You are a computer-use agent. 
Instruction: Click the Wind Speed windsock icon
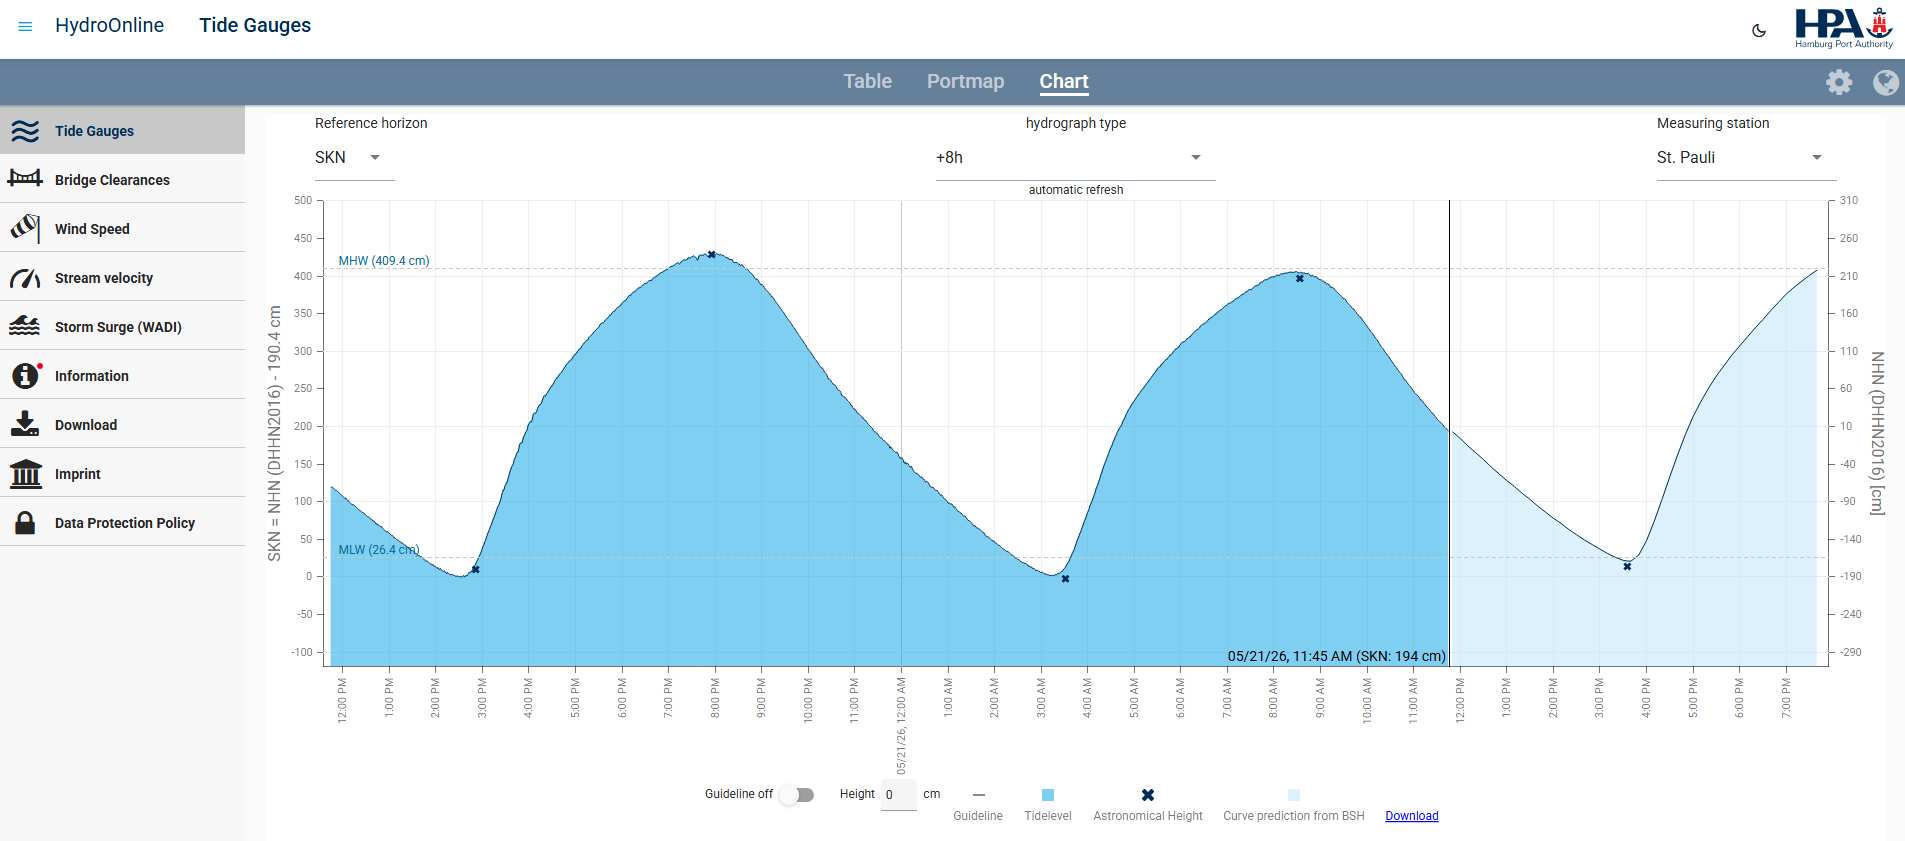25,228
